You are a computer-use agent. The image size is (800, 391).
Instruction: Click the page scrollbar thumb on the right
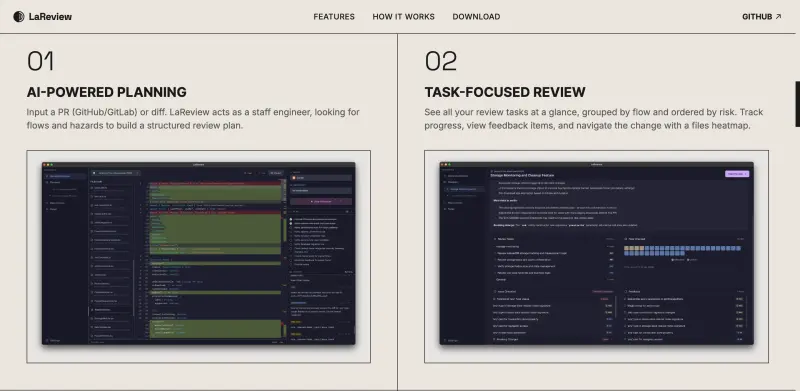[797, 104]
